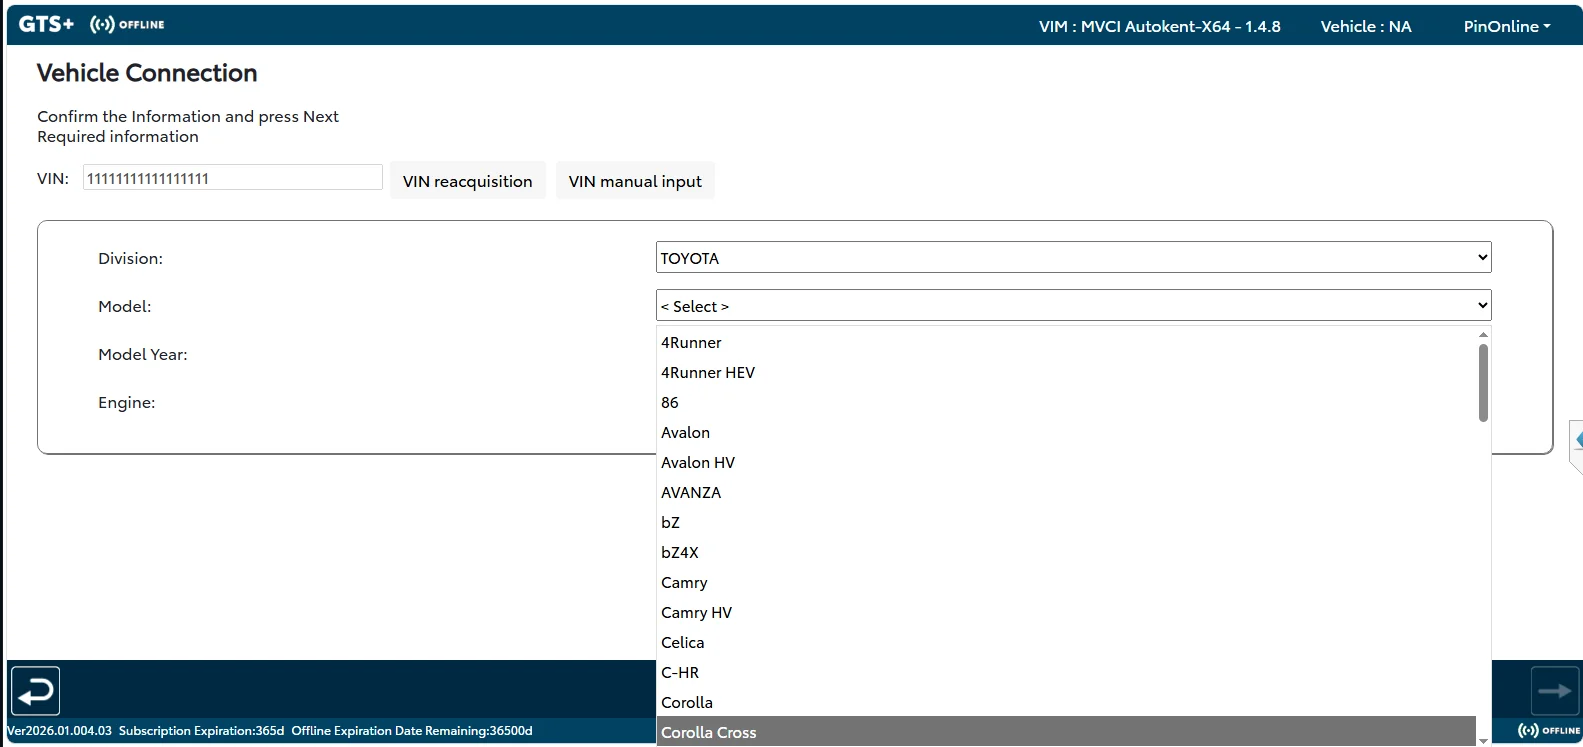1583x747 pixels.
Task: Click the Required information text
Action: (x=118, y=136)
